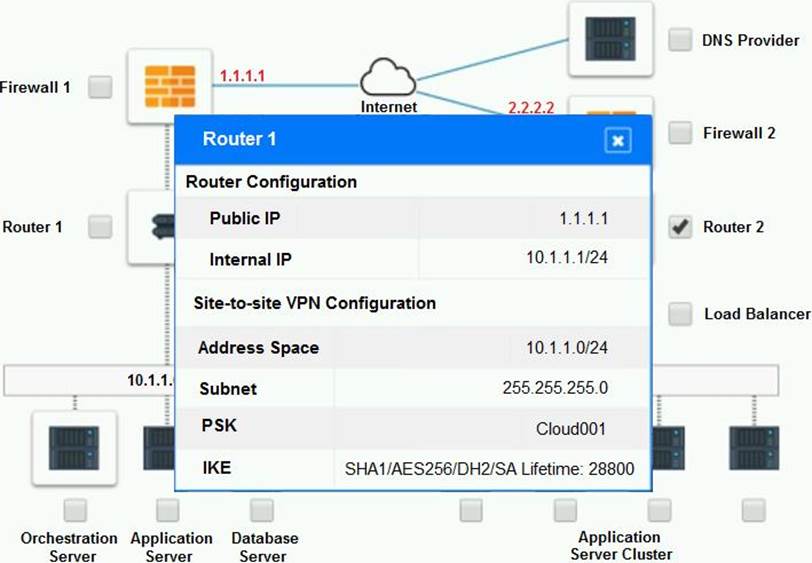Uncheck the Router 2 checkbox
Viewport: 812px width, 563px height.
pos(680,227)
